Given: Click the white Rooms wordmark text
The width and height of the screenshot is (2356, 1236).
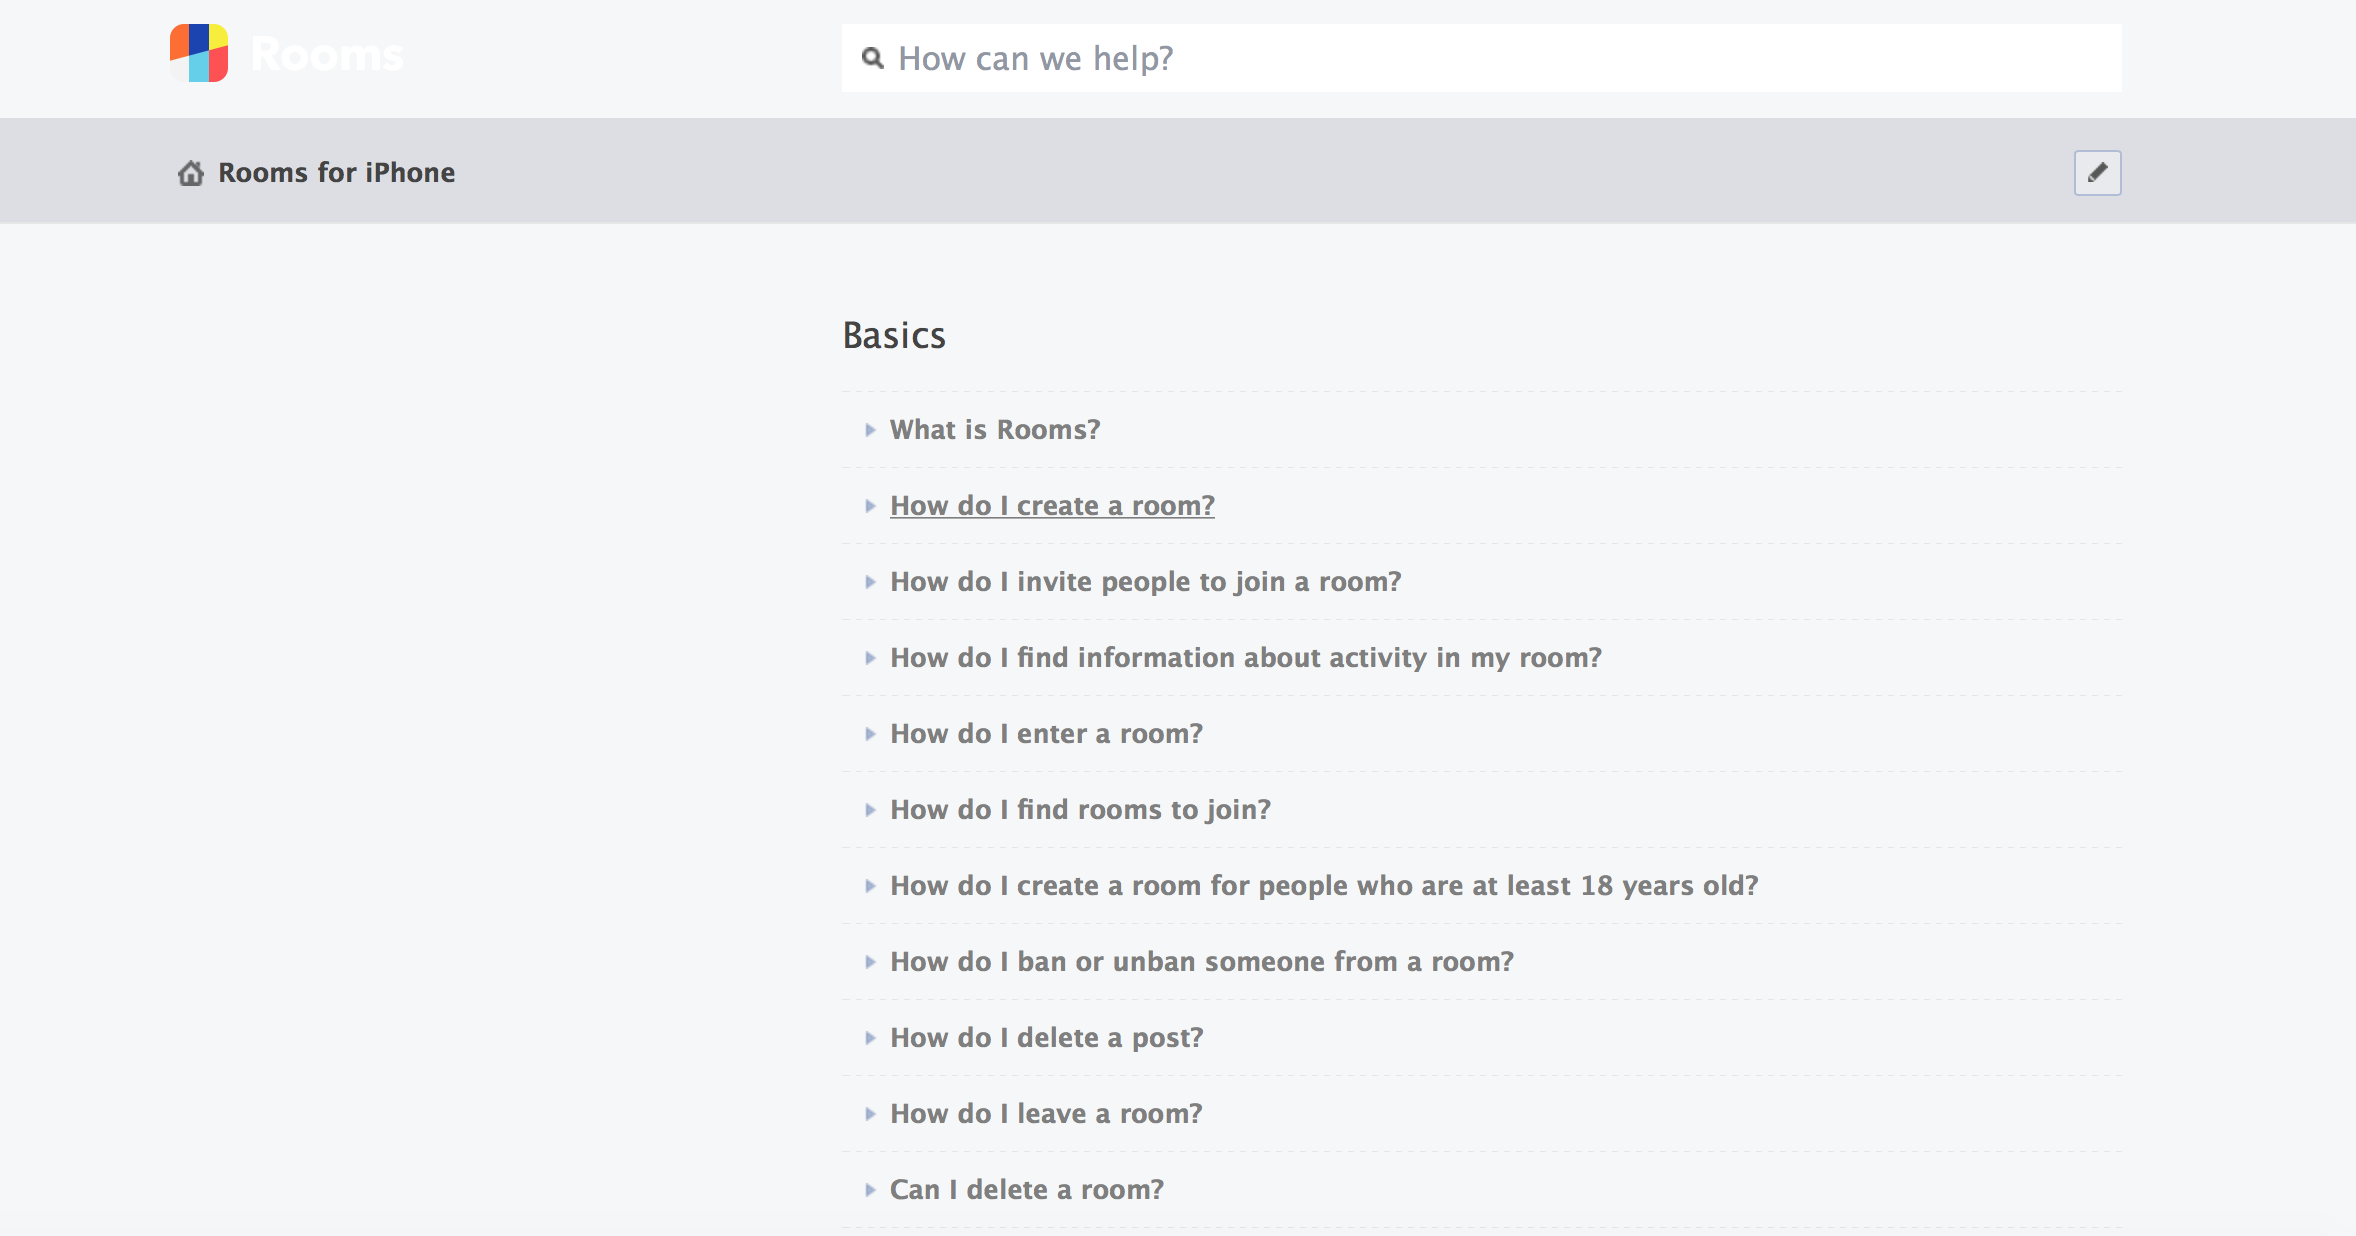Looking at the screenshot, I should coord(327,55).
